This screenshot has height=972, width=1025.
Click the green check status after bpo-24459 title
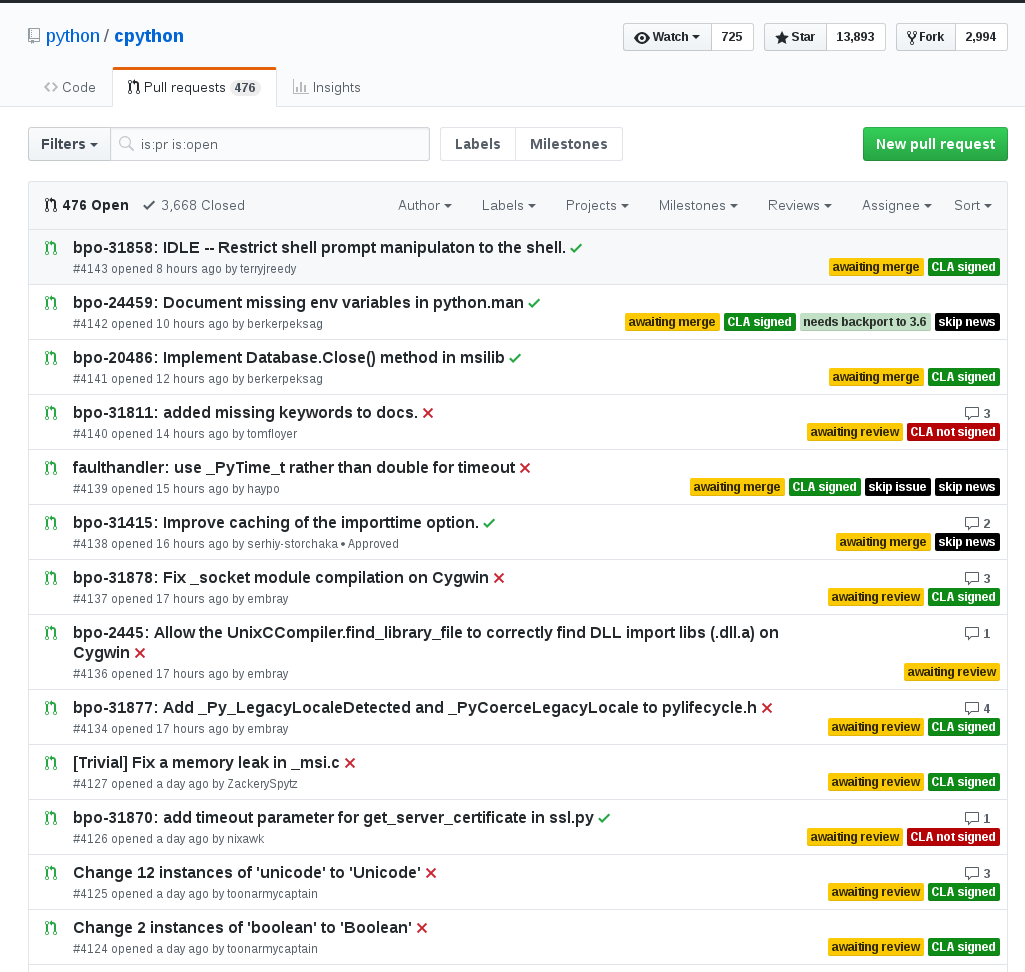coord(534,303)
